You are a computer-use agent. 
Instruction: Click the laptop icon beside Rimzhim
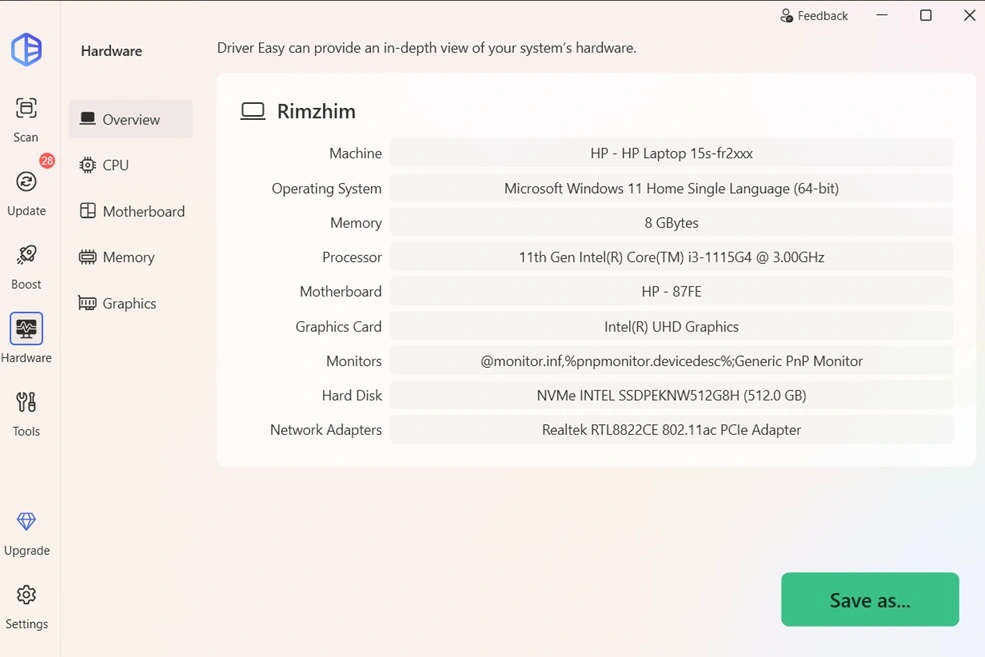point(253,112)
